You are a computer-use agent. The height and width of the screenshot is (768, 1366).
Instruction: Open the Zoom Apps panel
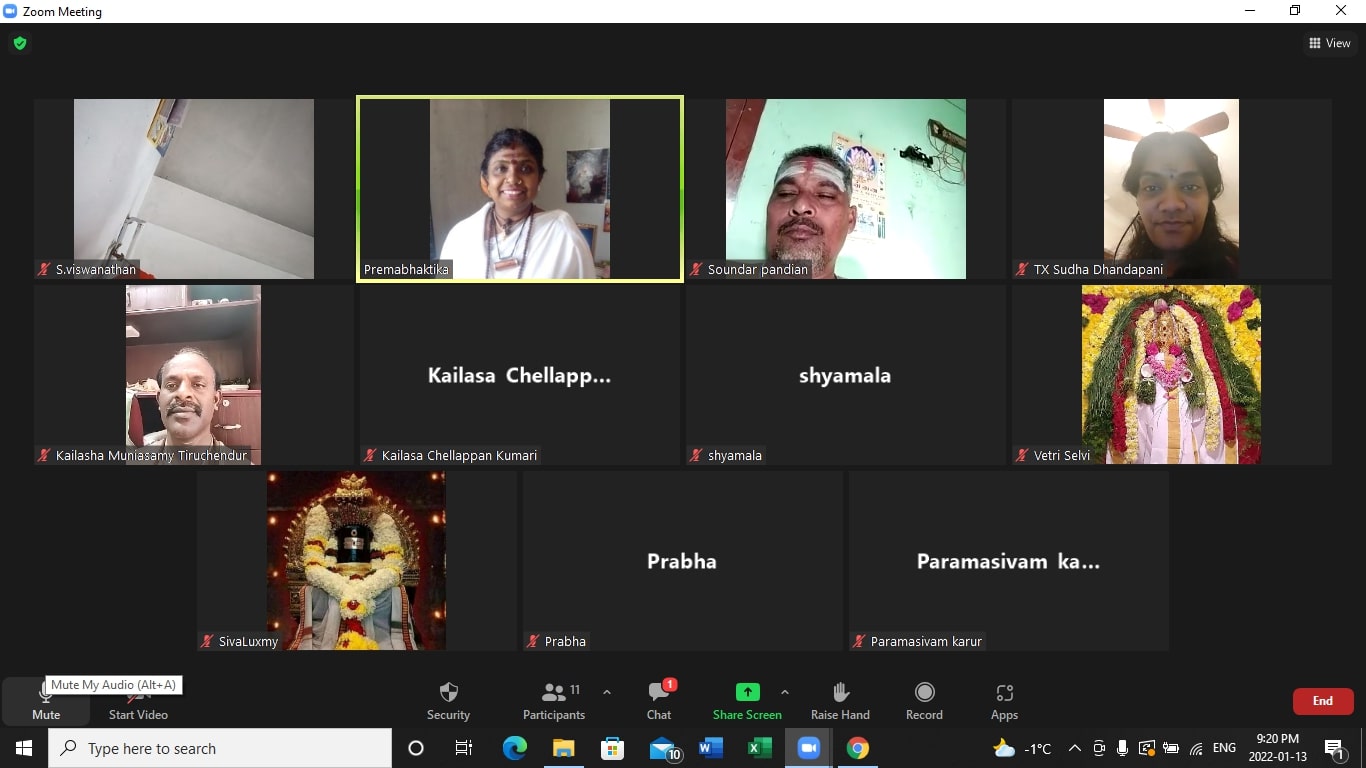1004,700
